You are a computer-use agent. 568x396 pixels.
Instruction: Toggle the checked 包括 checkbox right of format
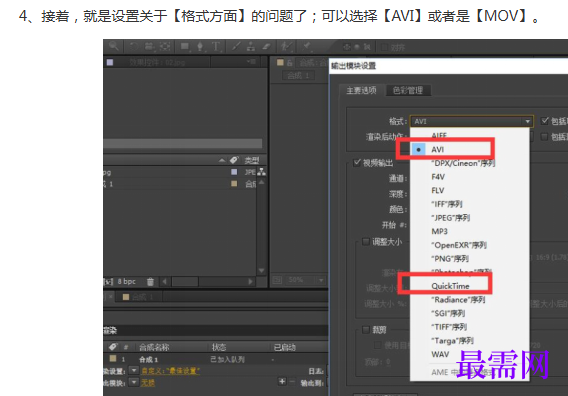[x=544, y=121]
